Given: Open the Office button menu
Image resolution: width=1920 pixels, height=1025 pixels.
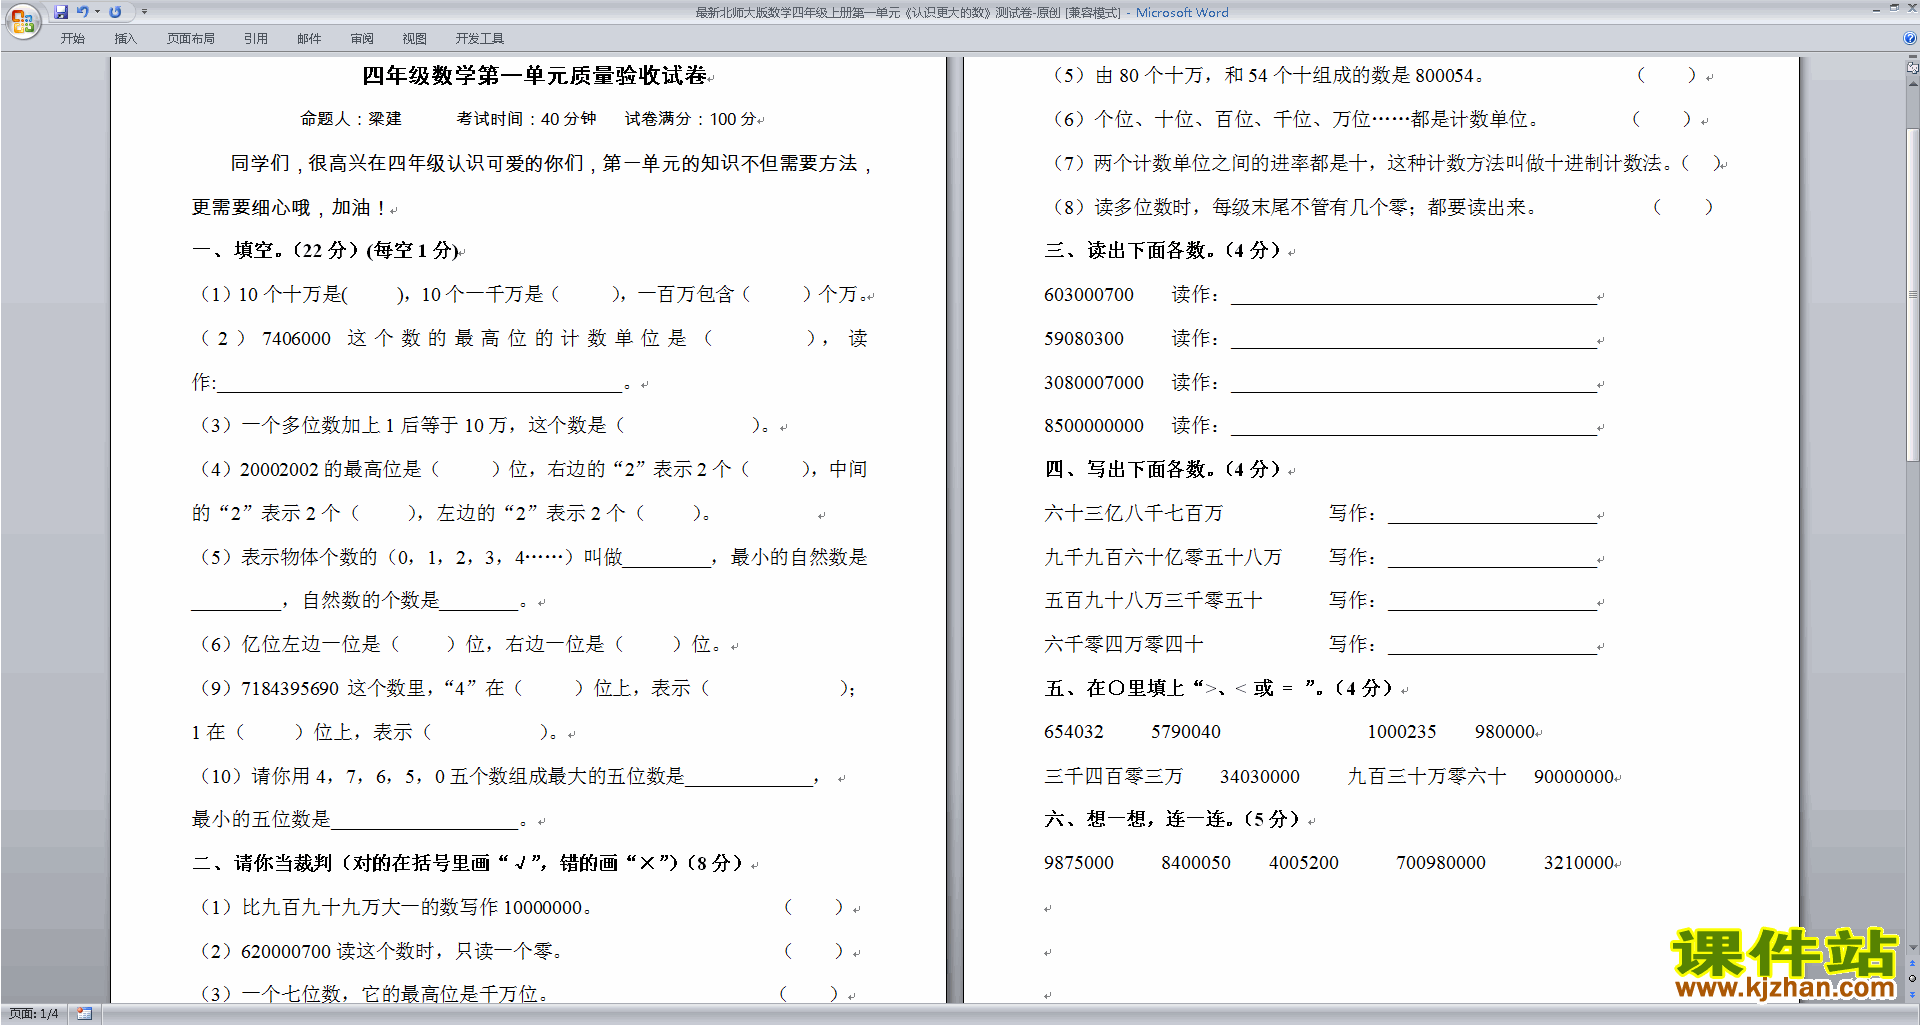Looking at the screenshot, I should 22,20.
